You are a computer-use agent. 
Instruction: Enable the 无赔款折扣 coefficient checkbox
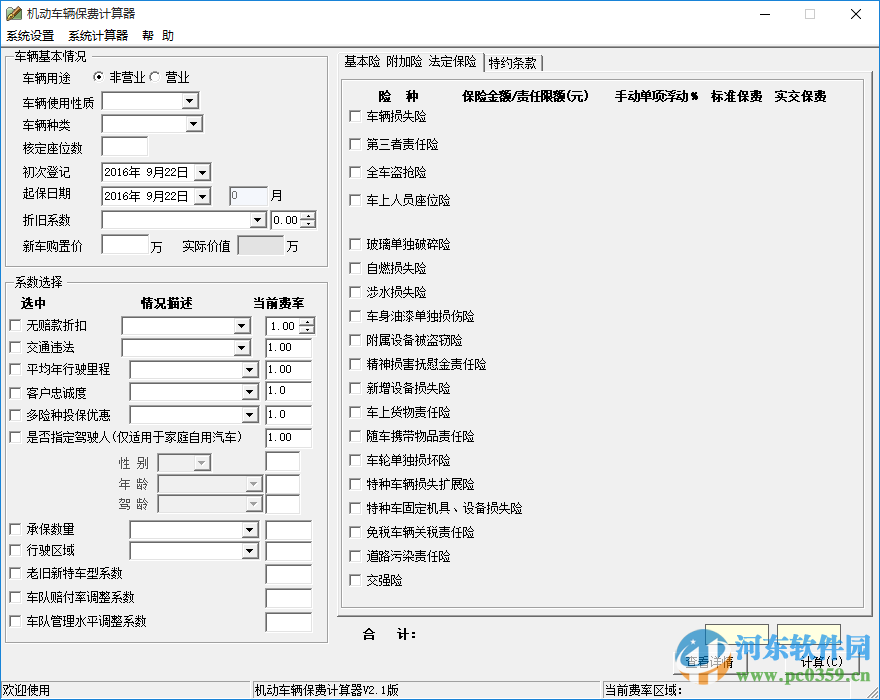pos(17,324)
